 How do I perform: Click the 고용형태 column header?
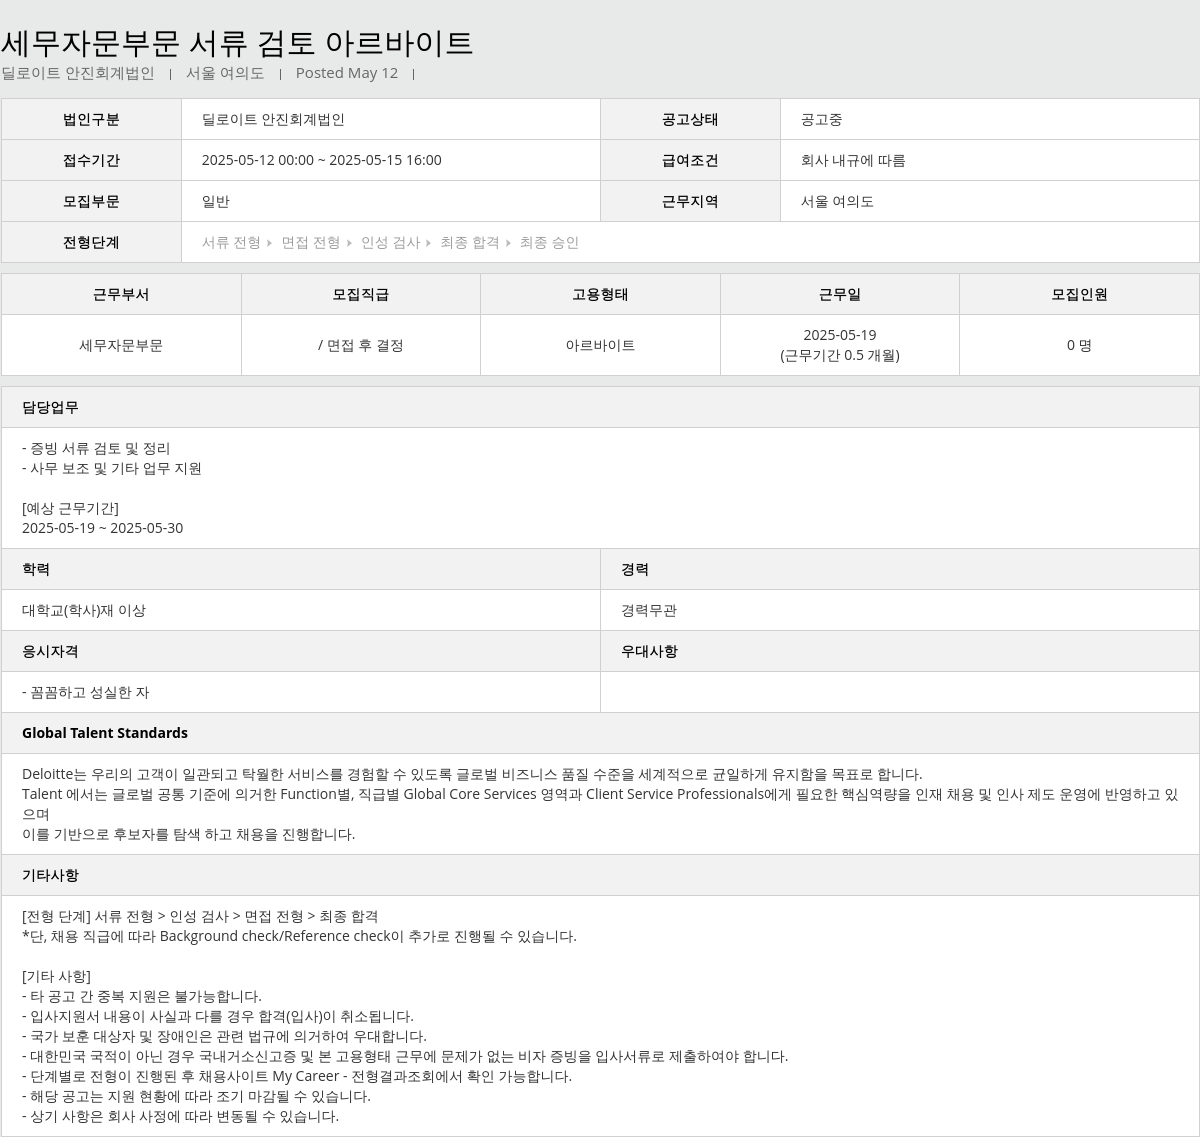(600, 294)
